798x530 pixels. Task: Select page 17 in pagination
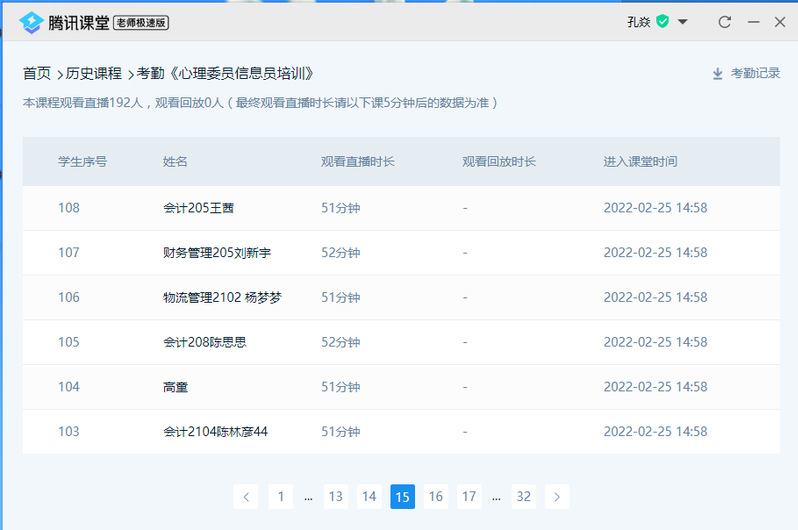[469, 496]
